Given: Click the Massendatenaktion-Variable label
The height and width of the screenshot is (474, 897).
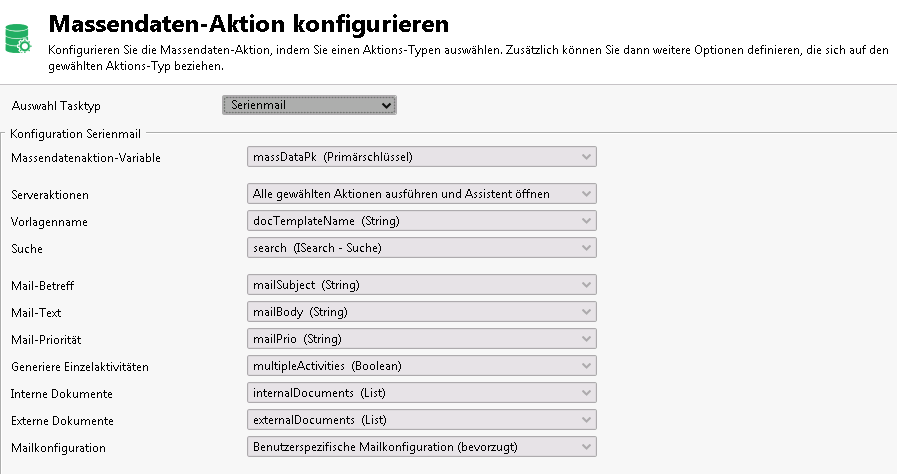Looking at the screenshot, I should (85, 158).
